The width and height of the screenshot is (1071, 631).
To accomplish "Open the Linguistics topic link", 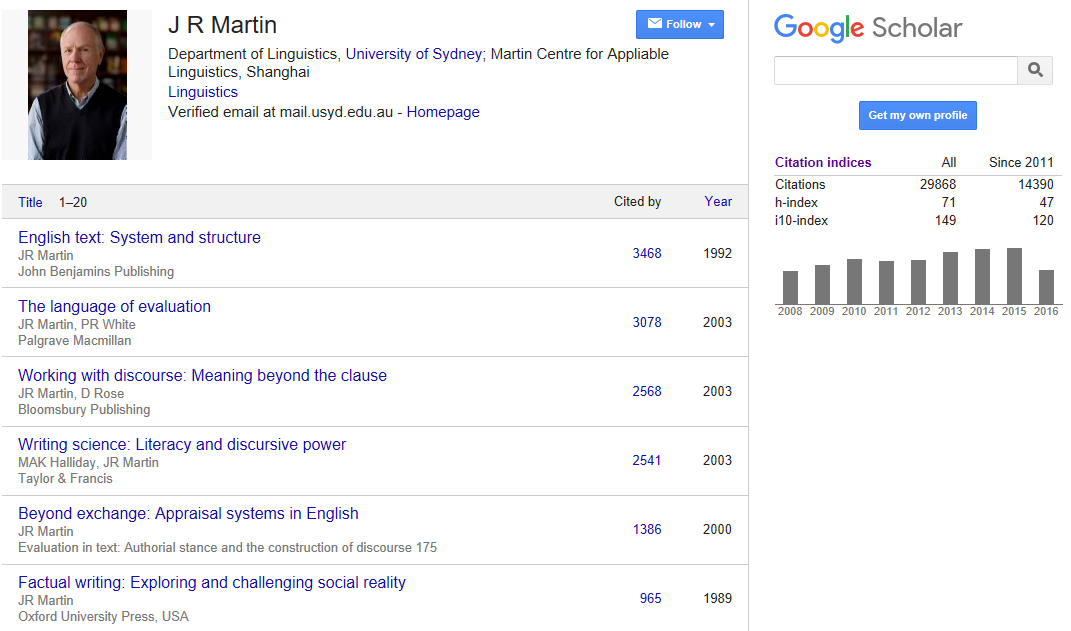I will [203, 92].
